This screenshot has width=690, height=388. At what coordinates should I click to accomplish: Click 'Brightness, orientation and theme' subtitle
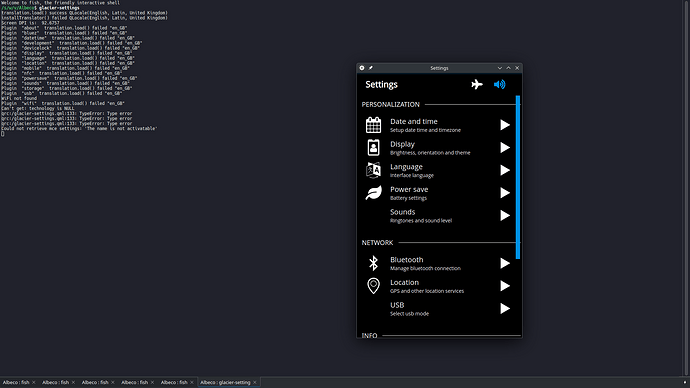[430, 153]
